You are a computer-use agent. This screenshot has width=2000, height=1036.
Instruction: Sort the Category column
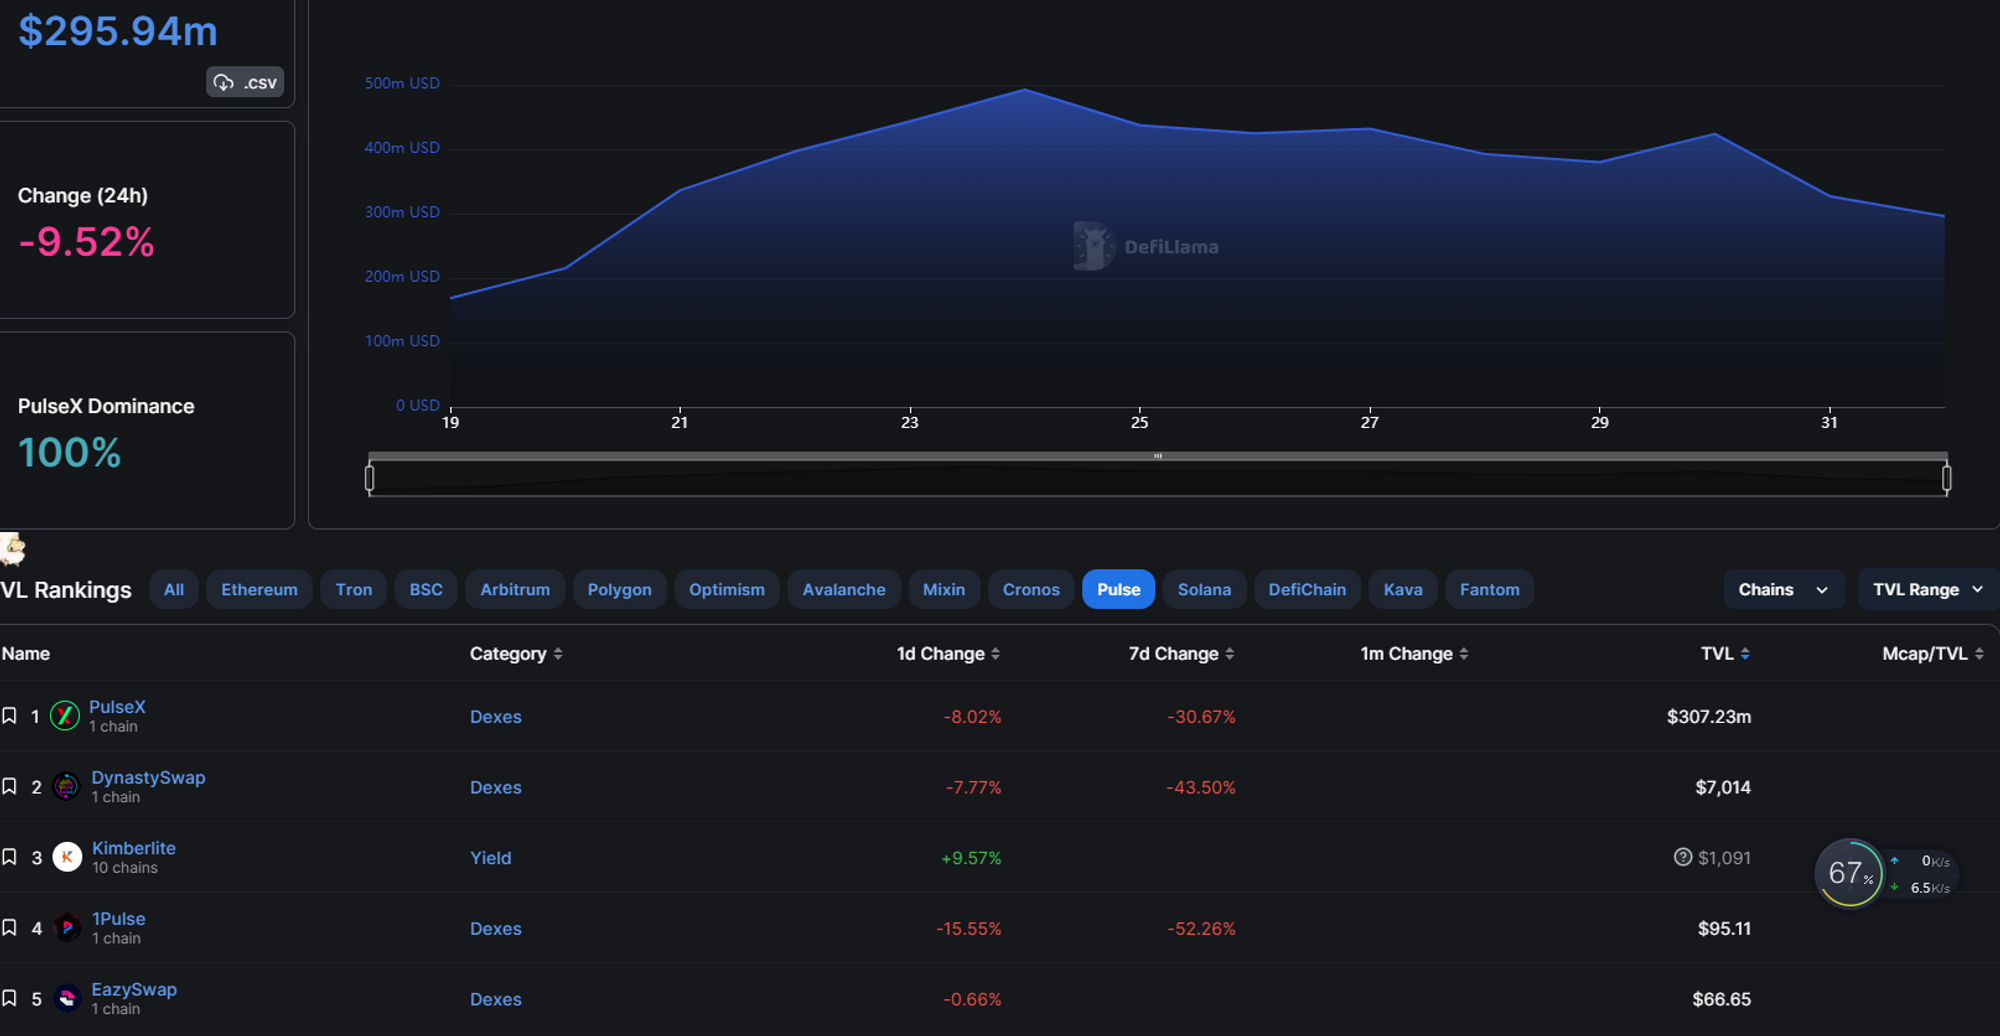(558, 654)
